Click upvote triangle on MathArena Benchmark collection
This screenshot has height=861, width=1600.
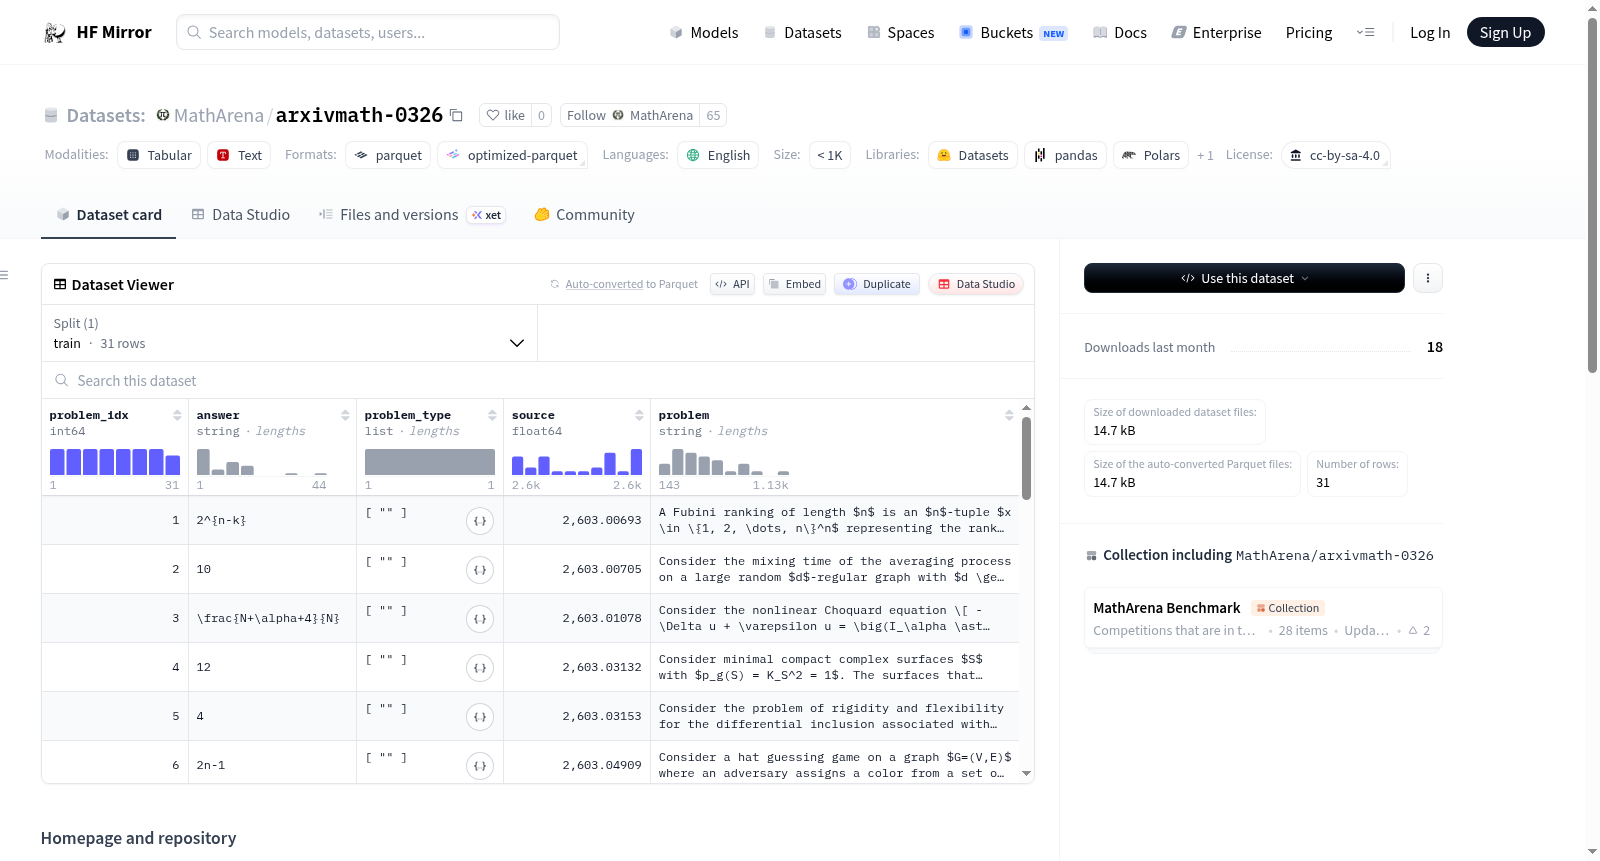point(1413,630)
